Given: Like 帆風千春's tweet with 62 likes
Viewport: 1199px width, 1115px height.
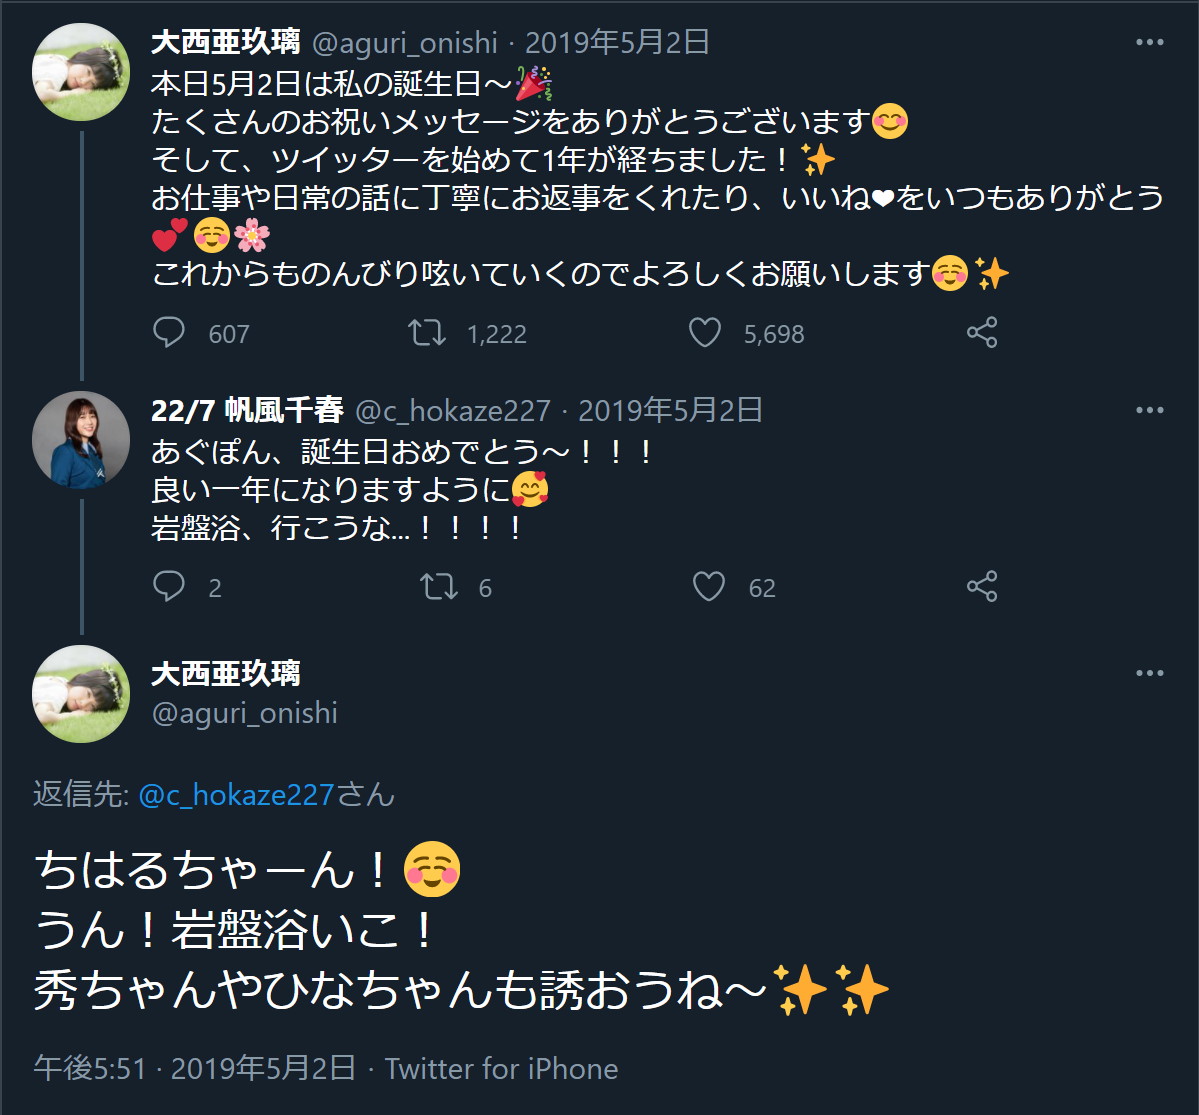Looking at the screenshot, I should pyautogui.click(x=709, y=587).
